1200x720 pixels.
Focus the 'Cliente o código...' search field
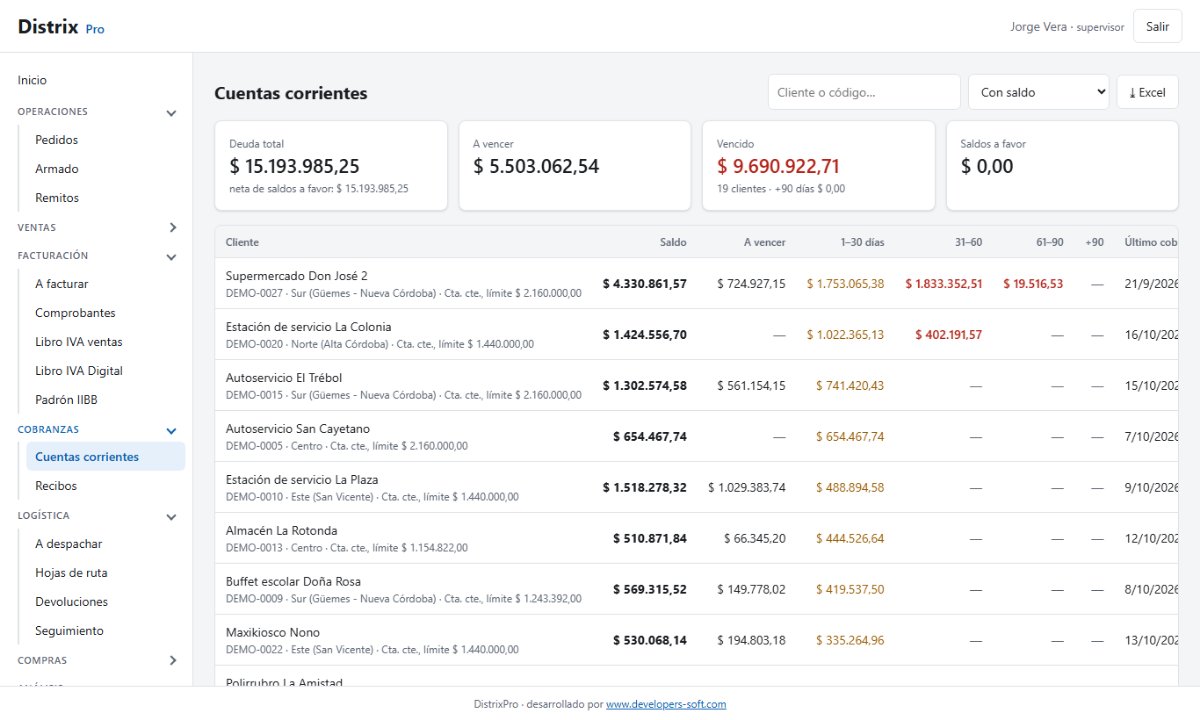point(864,92)
